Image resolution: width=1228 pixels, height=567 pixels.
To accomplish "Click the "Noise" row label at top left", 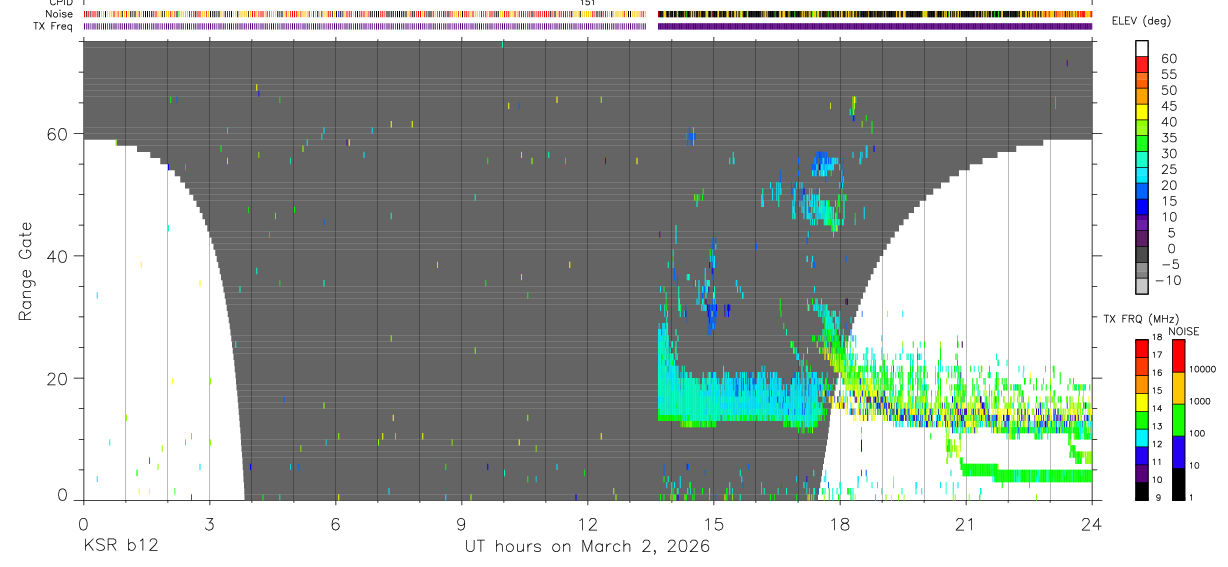I will (57, 14).
